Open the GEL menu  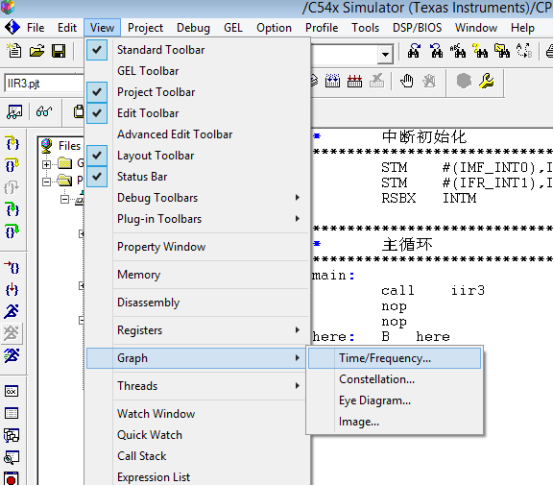click(x=233, y=28)
